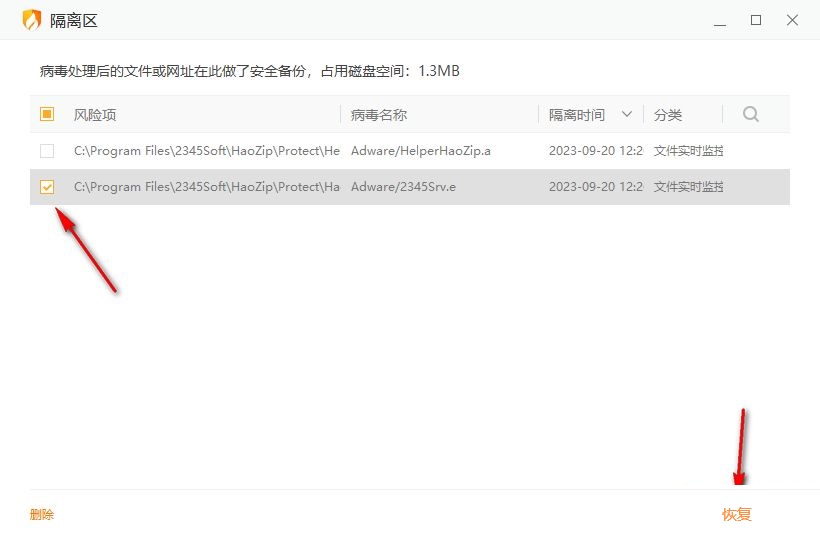820x540 pixels.
Task: Click the 隔离时间 column header label
Action: tap(577, 114)
